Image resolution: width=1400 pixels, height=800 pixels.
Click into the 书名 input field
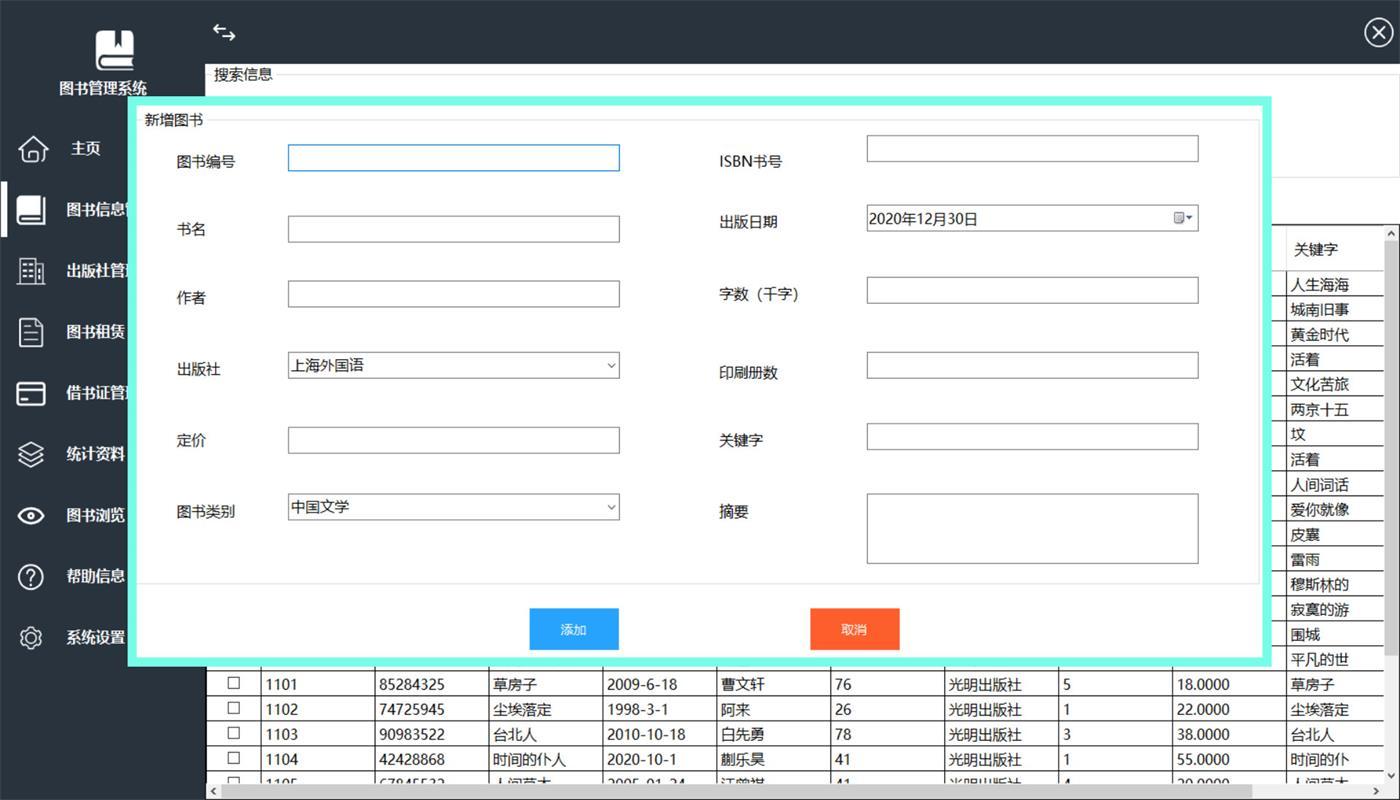453,229
